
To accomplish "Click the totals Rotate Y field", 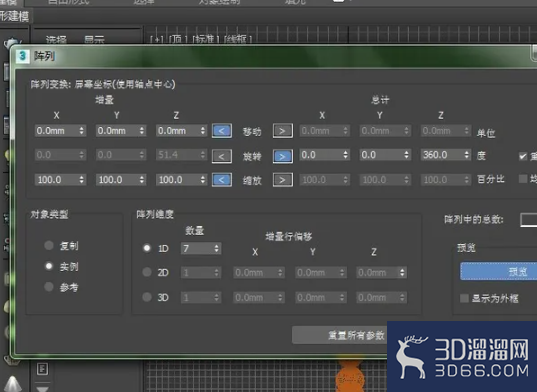I will coord(385,155).
